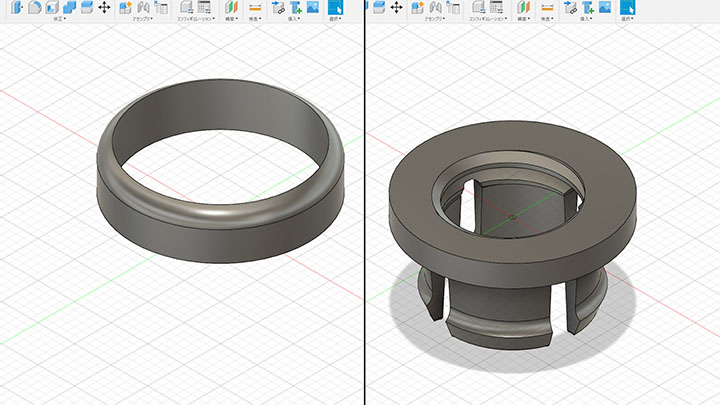Screen dimensions: 720x405
Task: Select Split Body tool in right window
Action: [x=378, y=7]
